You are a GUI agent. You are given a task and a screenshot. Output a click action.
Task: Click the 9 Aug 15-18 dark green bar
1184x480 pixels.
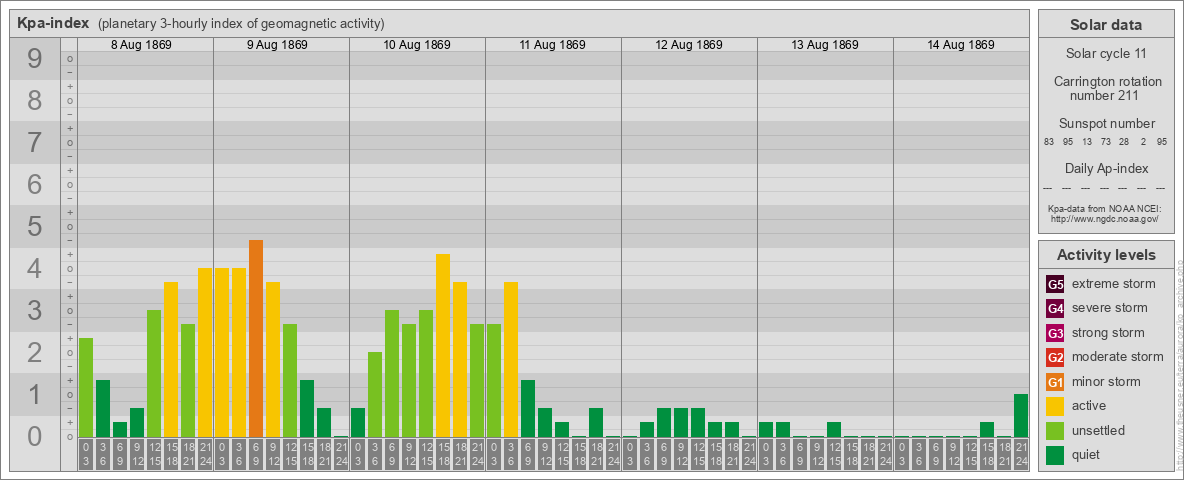(307, 409)
